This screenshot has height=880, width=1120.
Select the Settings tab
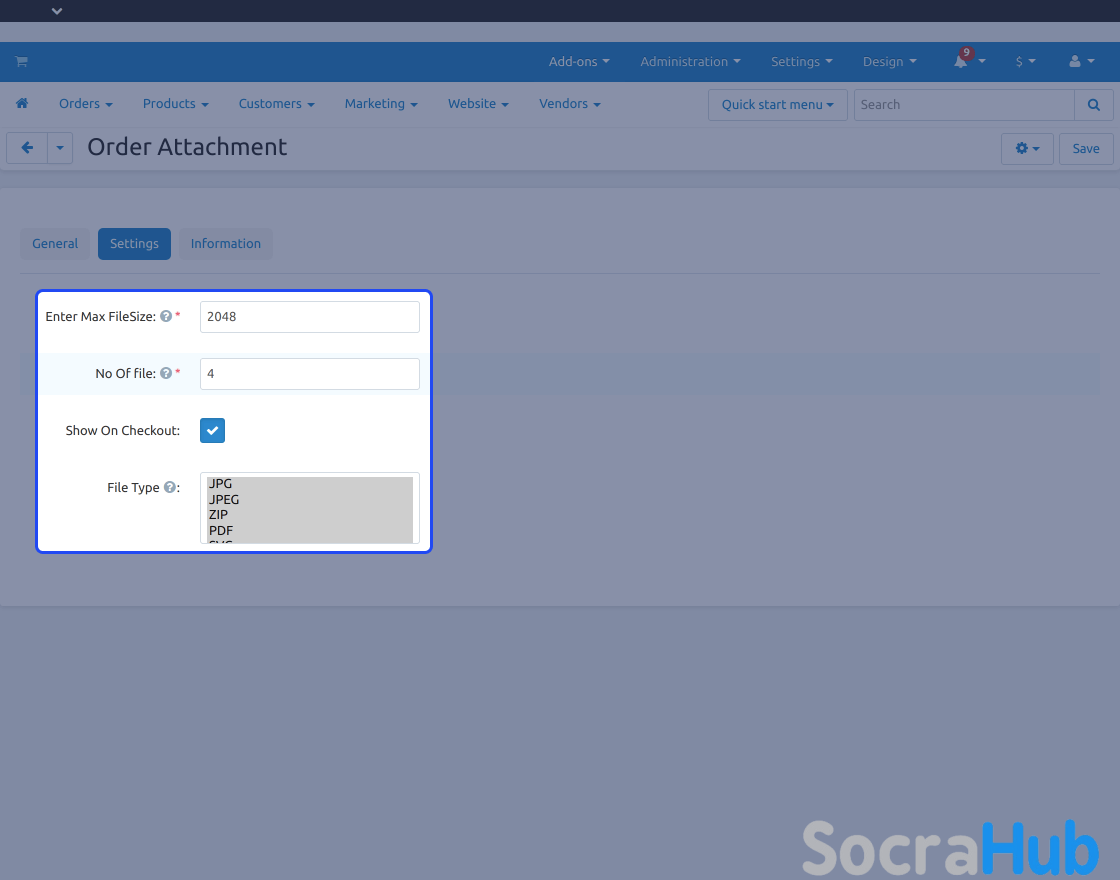pos(134,244)
